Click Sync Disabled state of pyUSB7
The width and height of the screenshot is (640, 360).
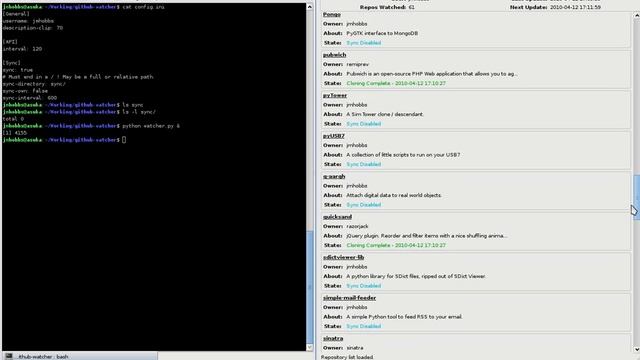364,164
